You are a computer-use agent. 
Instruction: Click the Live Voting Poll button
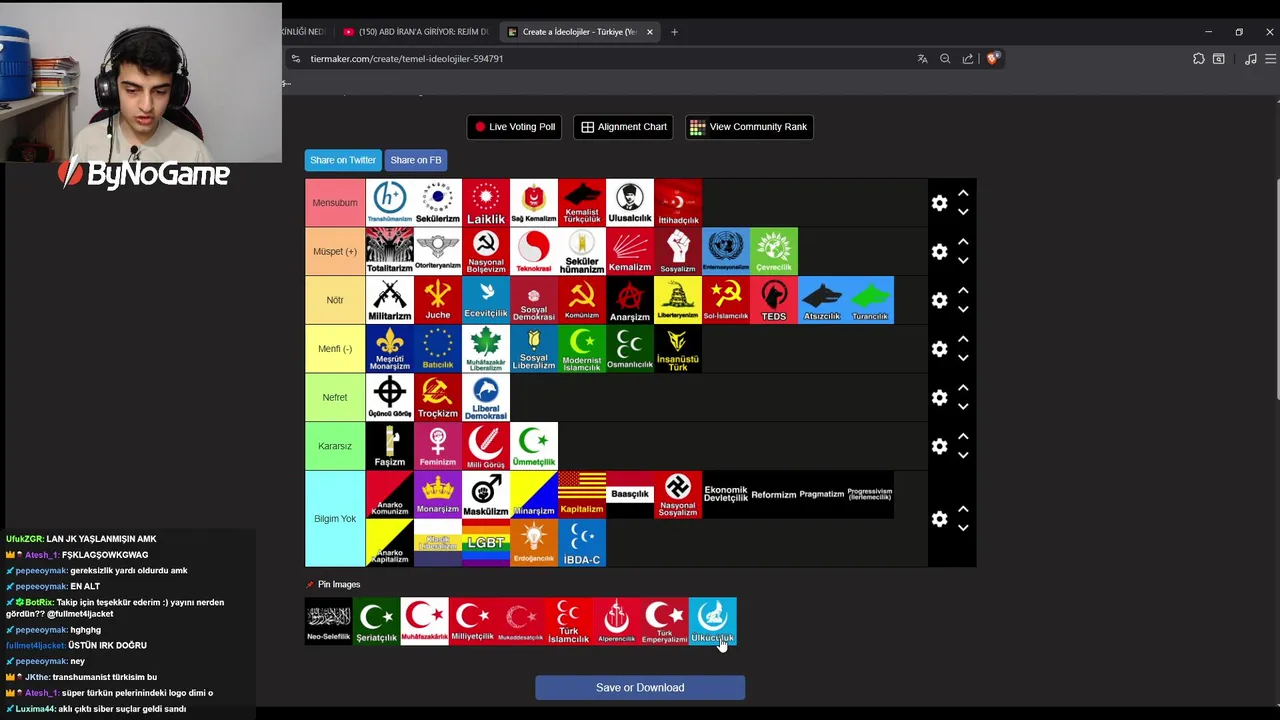(x=515, y=127)
